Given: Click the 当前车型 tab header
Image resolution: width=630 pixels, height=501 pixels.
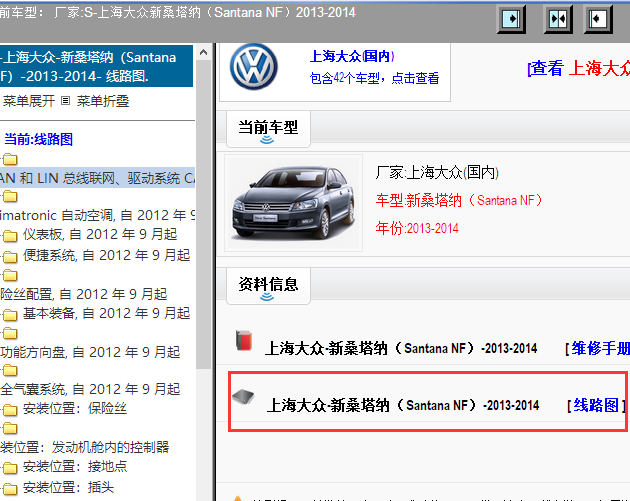Looking at the screenshot, I should 268,129.
